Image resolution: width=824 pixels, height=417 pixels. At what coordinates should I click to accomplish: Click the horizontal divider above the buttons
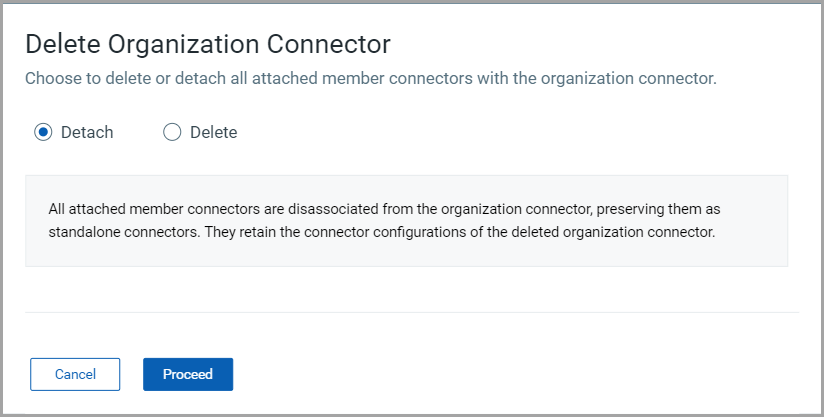click(x=412, y=312)
